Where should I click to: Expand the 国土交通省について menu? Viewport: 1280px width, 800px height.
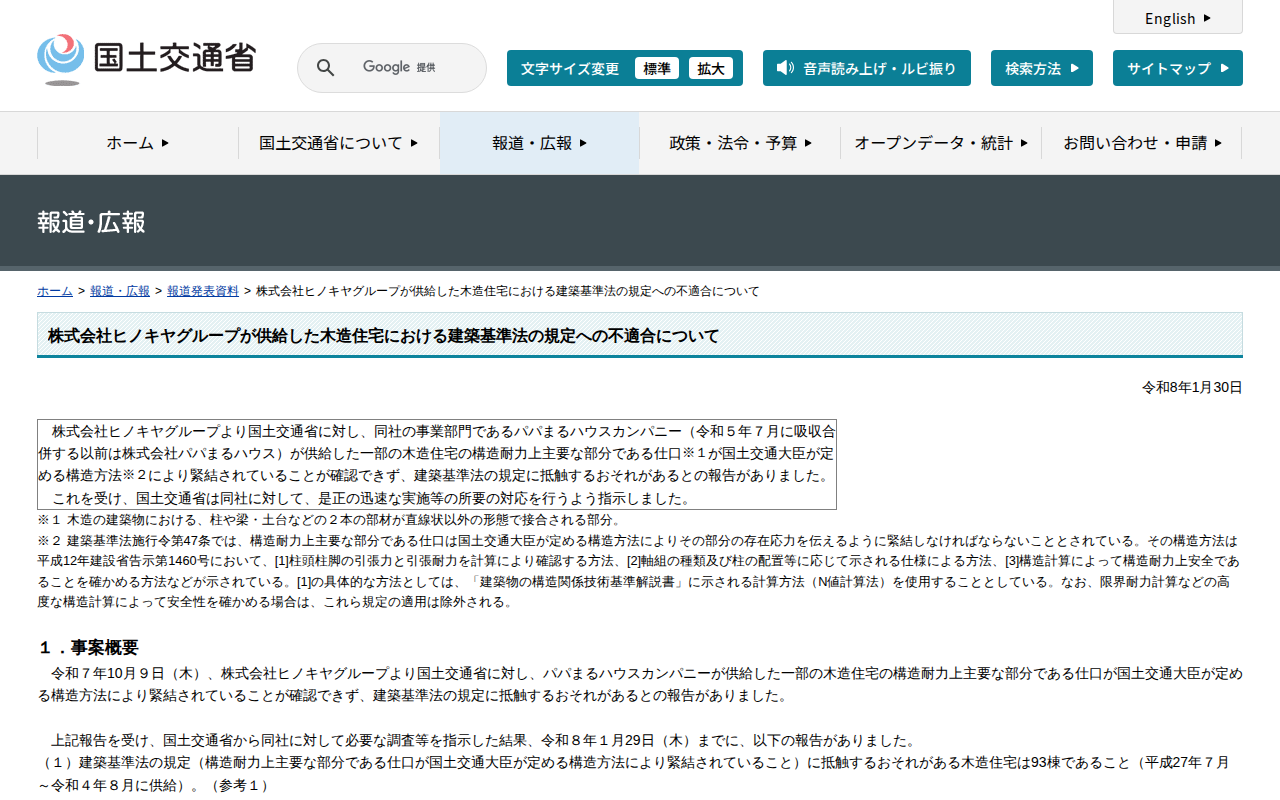[338, 143]
